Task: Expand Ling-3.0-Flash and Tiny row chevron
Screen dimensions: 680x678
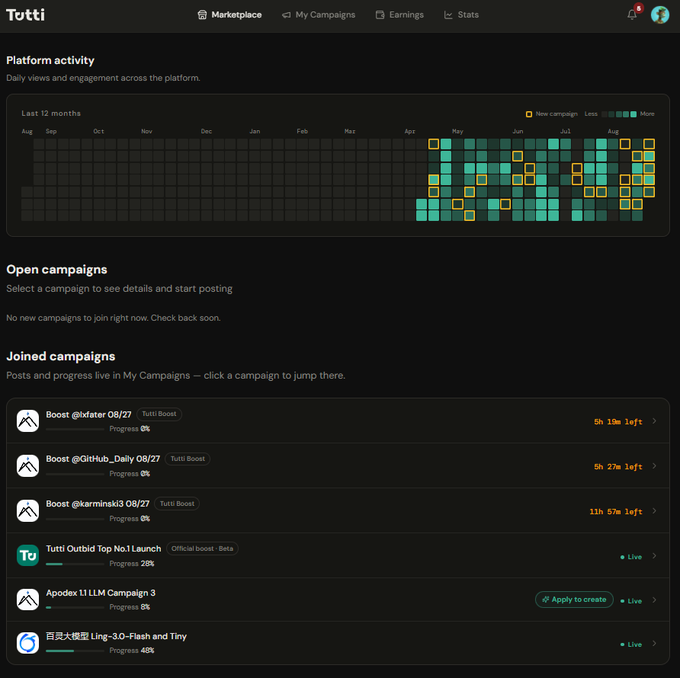Action: (654, 643)
